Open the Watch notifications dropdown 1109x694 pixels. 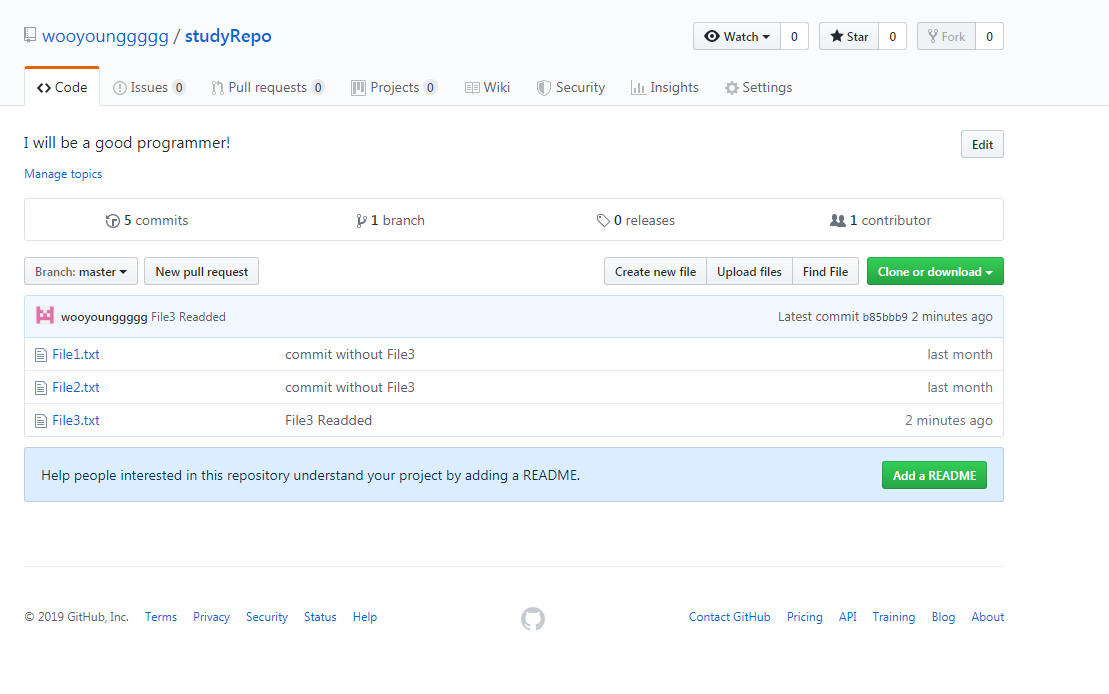737,36
